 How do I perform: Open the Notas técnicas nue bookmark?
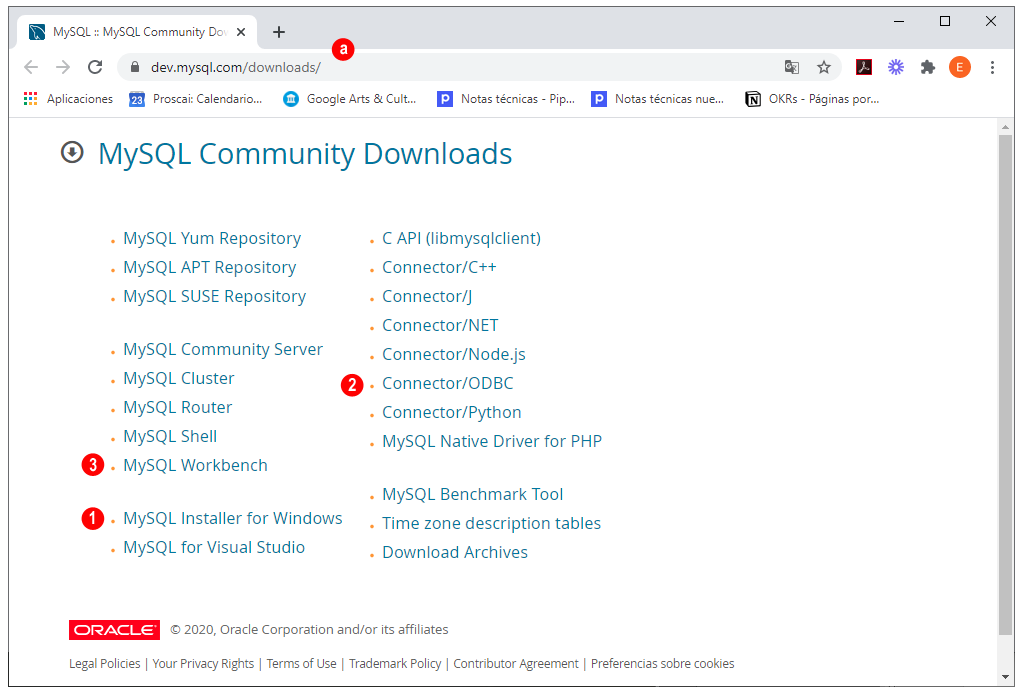pyautogui.click(x=657, y=99)
